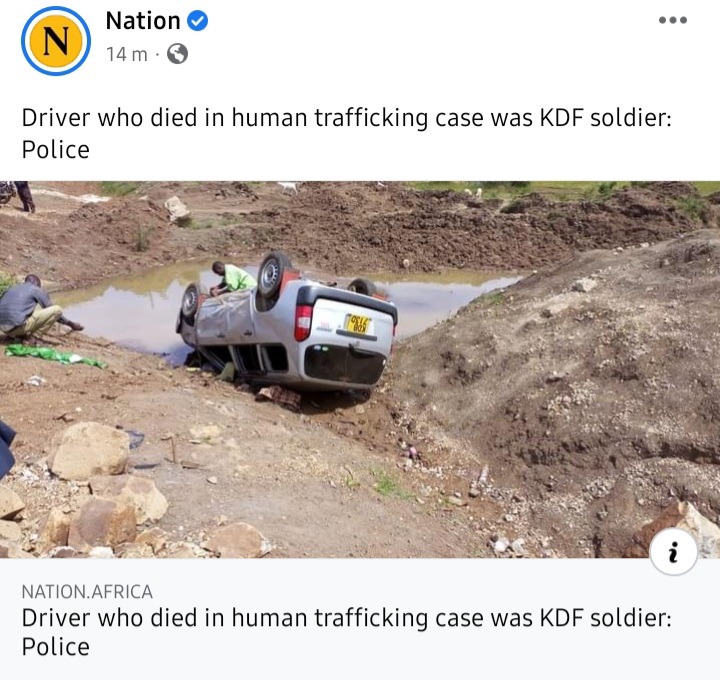Click the man in green shirt atop car

pyautogui.click(x=234, y=278)
